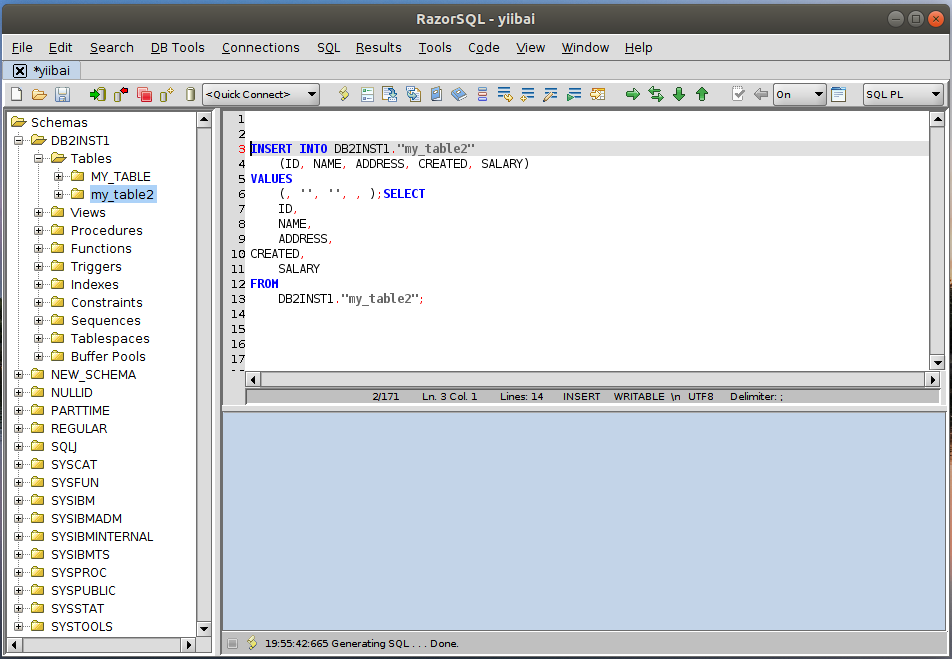Open the Results menu
The height and width of the screenshot is (659, 952).
click(378, 47)
